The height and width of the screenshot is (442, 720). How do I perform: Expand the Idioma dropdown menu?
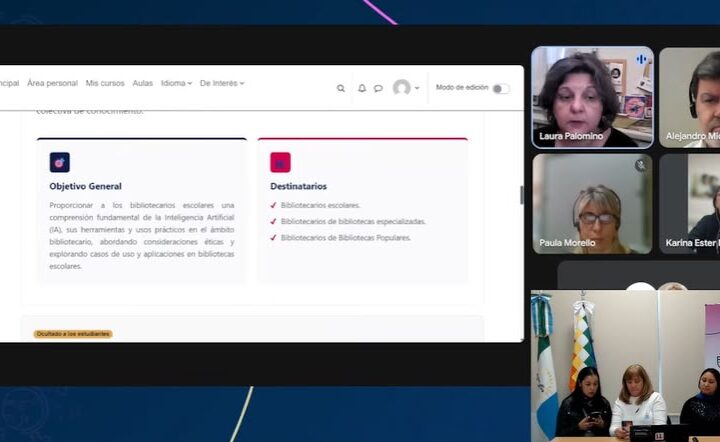coord(176,83)
